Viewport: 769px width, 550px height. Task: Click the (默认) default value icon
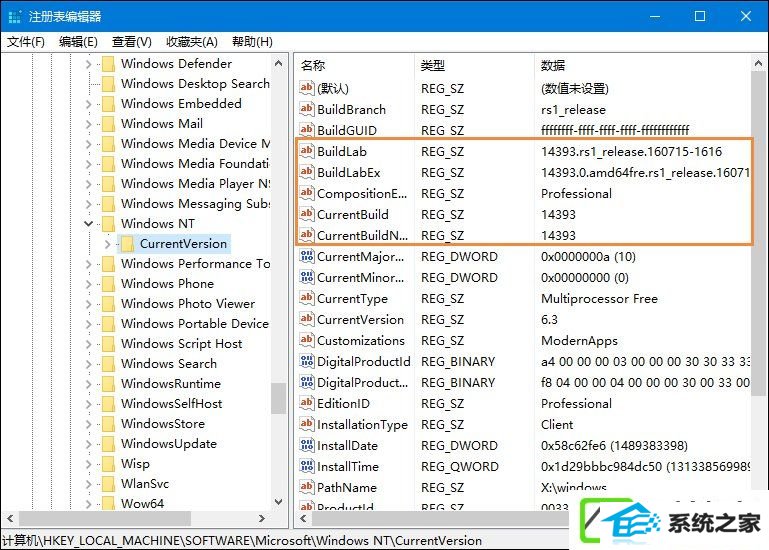(x=307, y=88)
